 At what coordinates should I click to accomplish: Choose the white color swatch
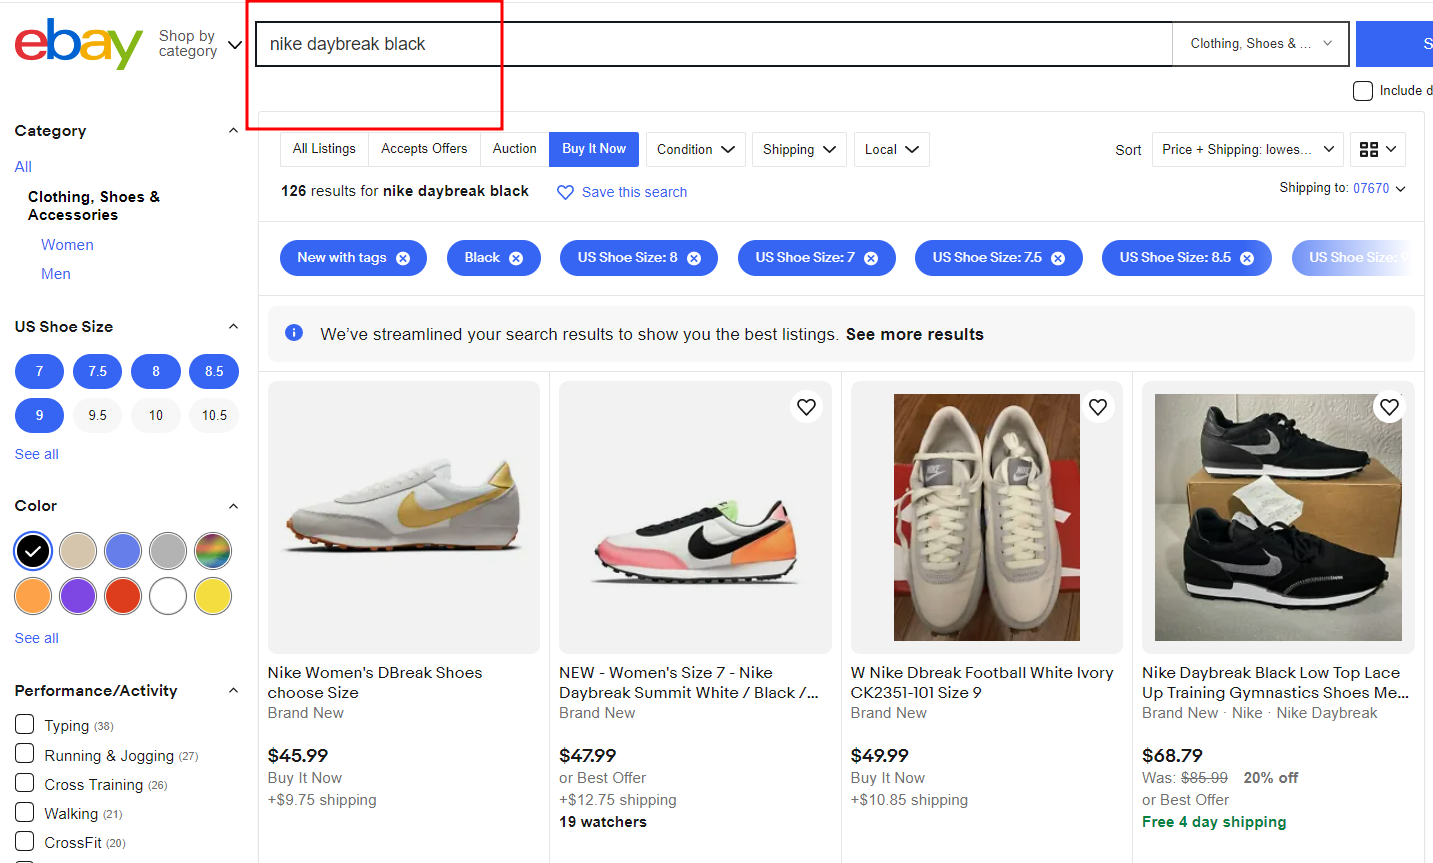[168, 596]
